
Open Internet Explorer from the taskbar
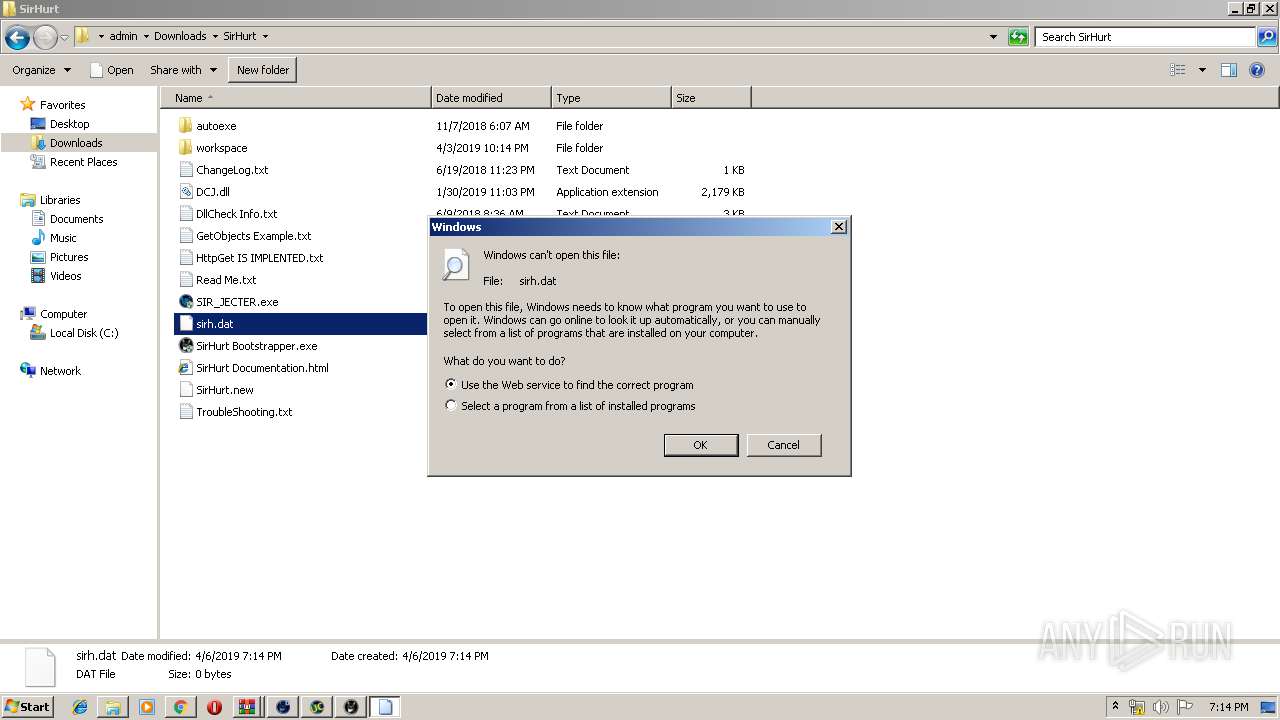(80, 707)
